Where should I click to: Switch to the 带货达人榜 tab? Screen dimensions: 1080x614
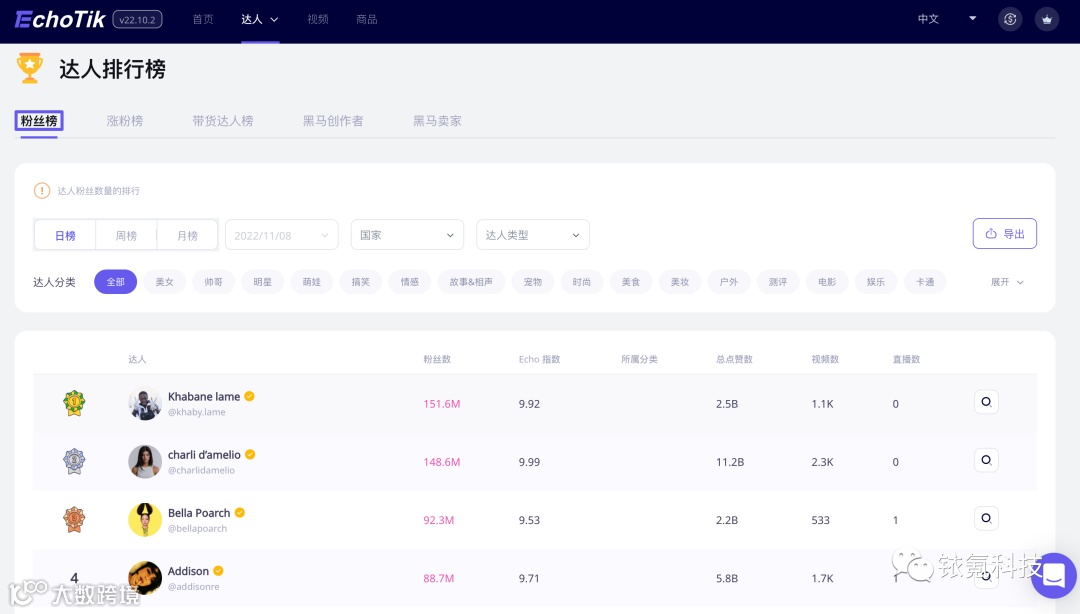pos(222,121)
